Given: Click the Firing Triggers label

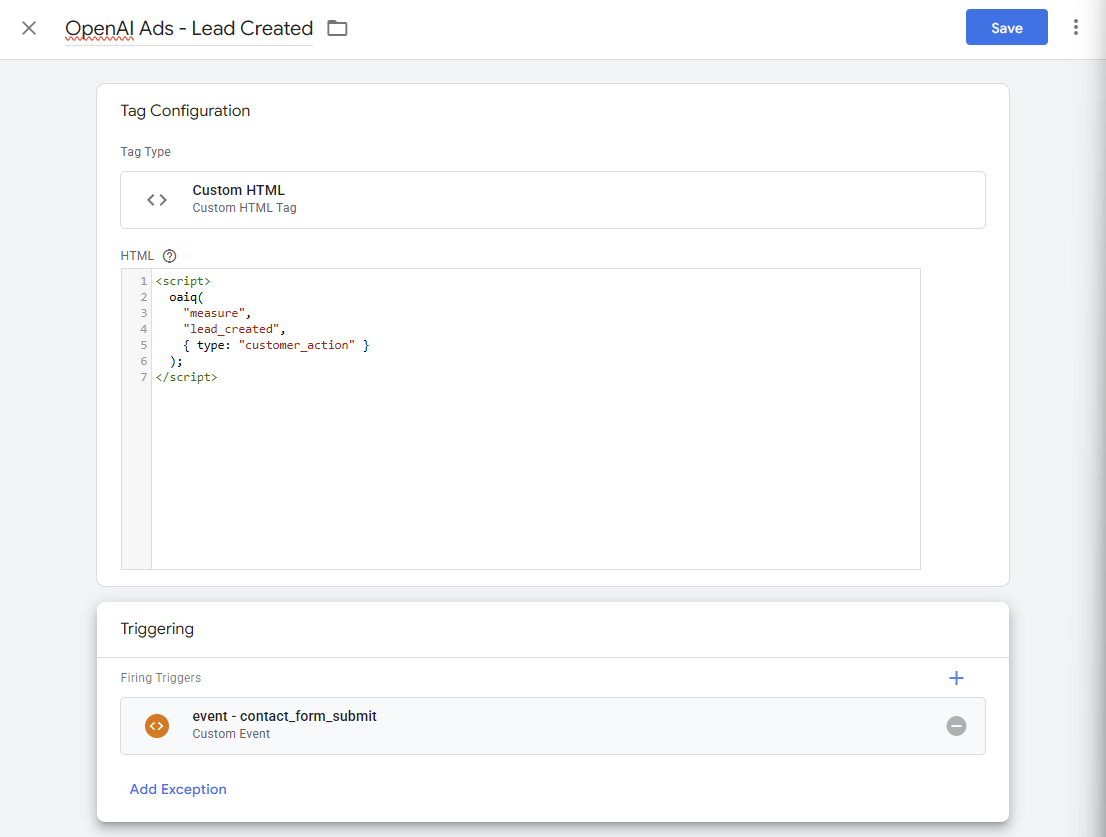Looking at the screenshot, I should (161, 678).
